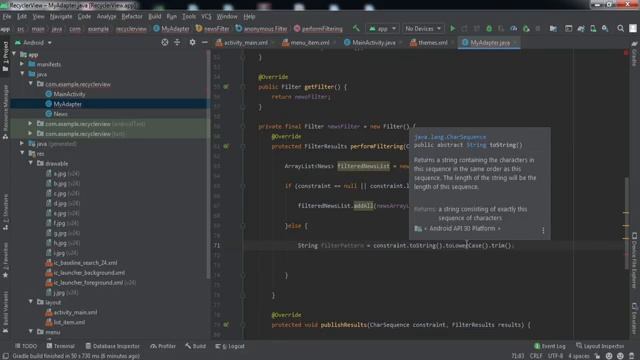Click the green Debug bug icon
Viewport: 640px width, 360px height.
pos(489,29)
